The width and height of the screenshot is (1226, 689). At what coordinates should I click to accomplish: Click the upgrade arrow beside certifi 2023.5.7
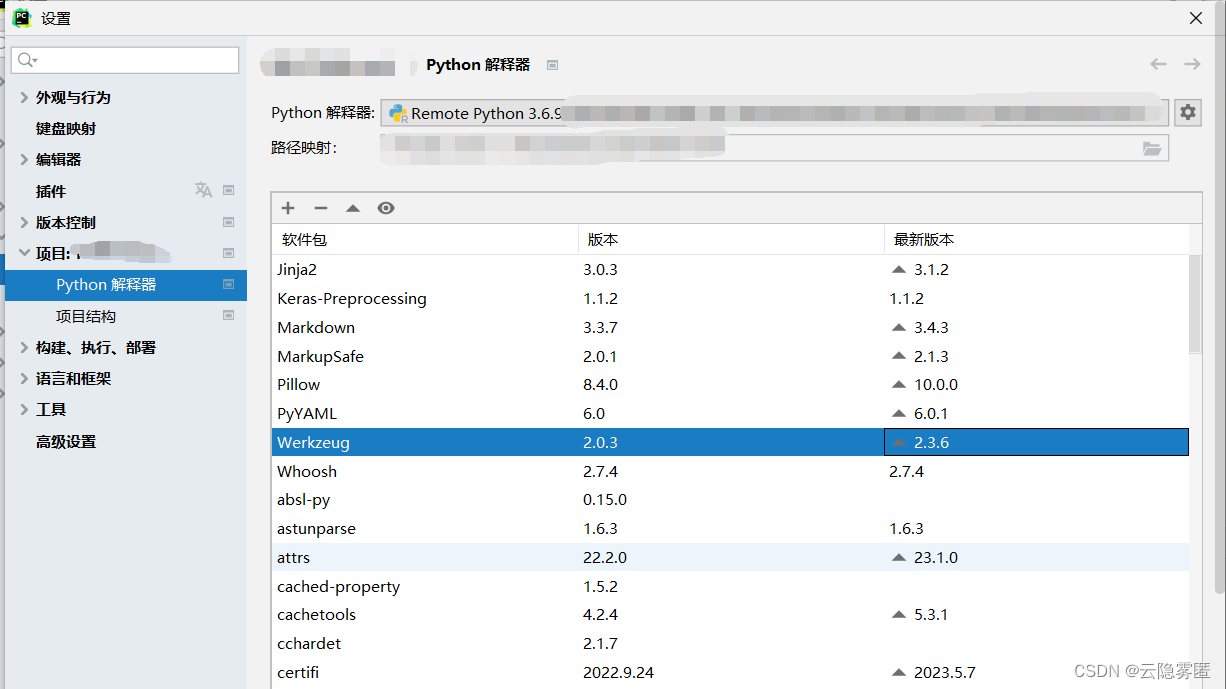pos(898,672)
